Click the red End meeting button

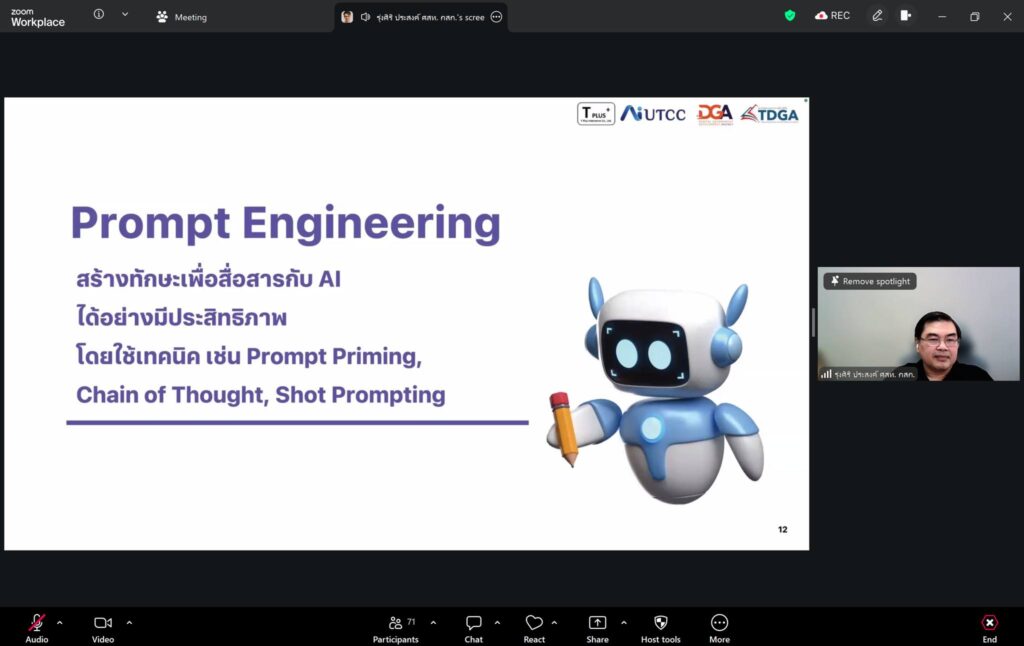989,624
